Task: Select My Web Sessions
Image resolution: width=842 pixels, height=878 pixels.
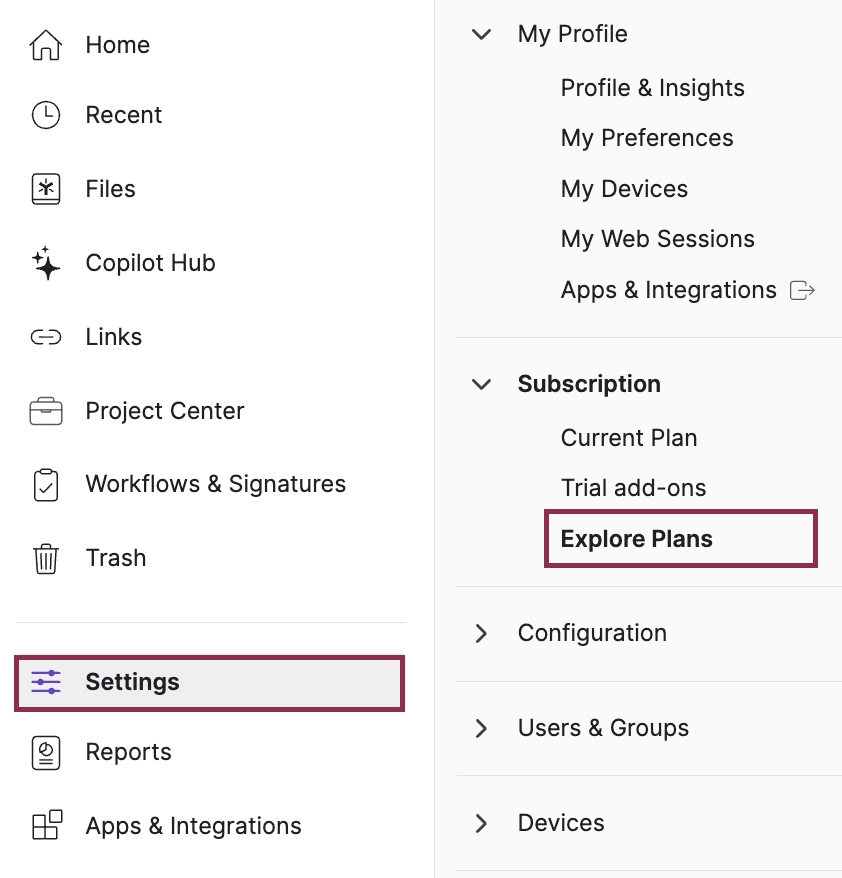Action: 657,239
